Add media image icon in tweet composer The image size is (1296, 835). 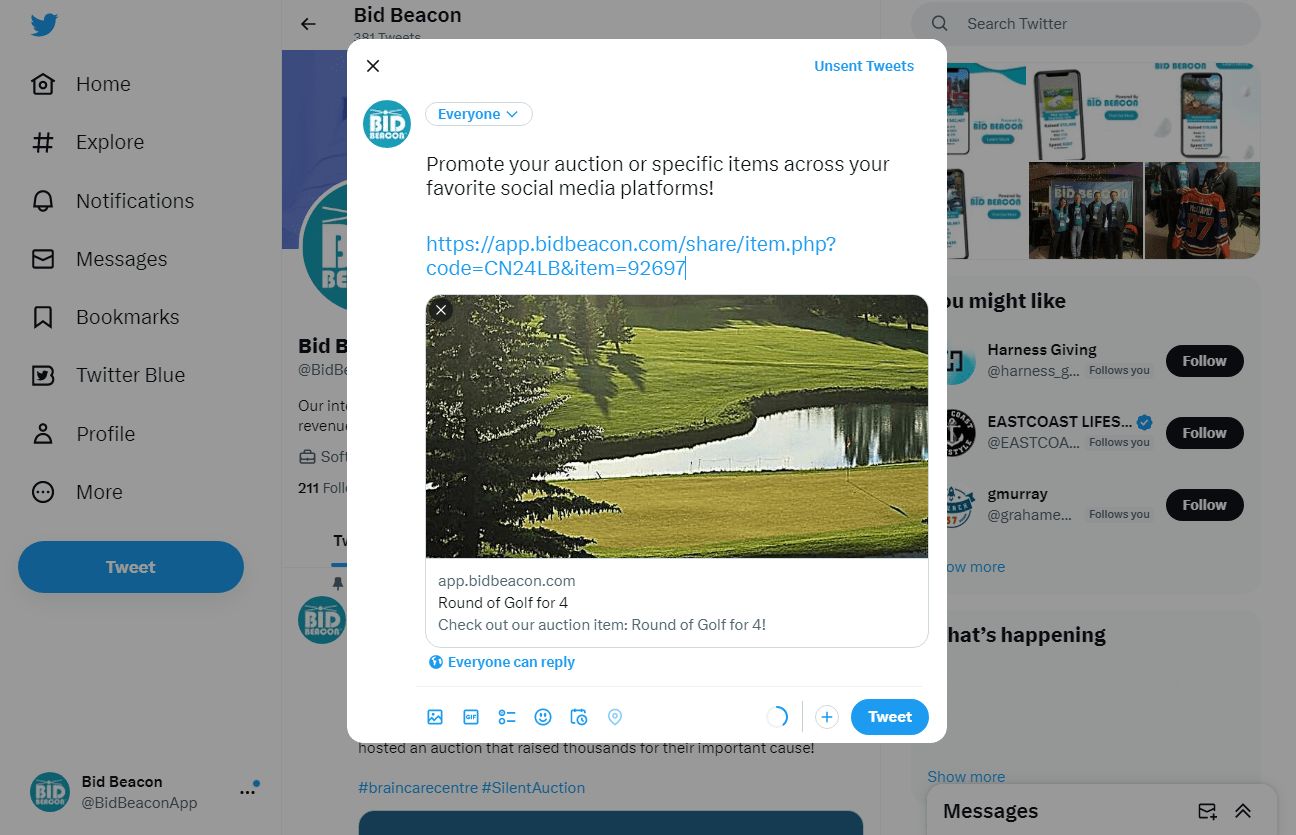(x=435, y=717)
